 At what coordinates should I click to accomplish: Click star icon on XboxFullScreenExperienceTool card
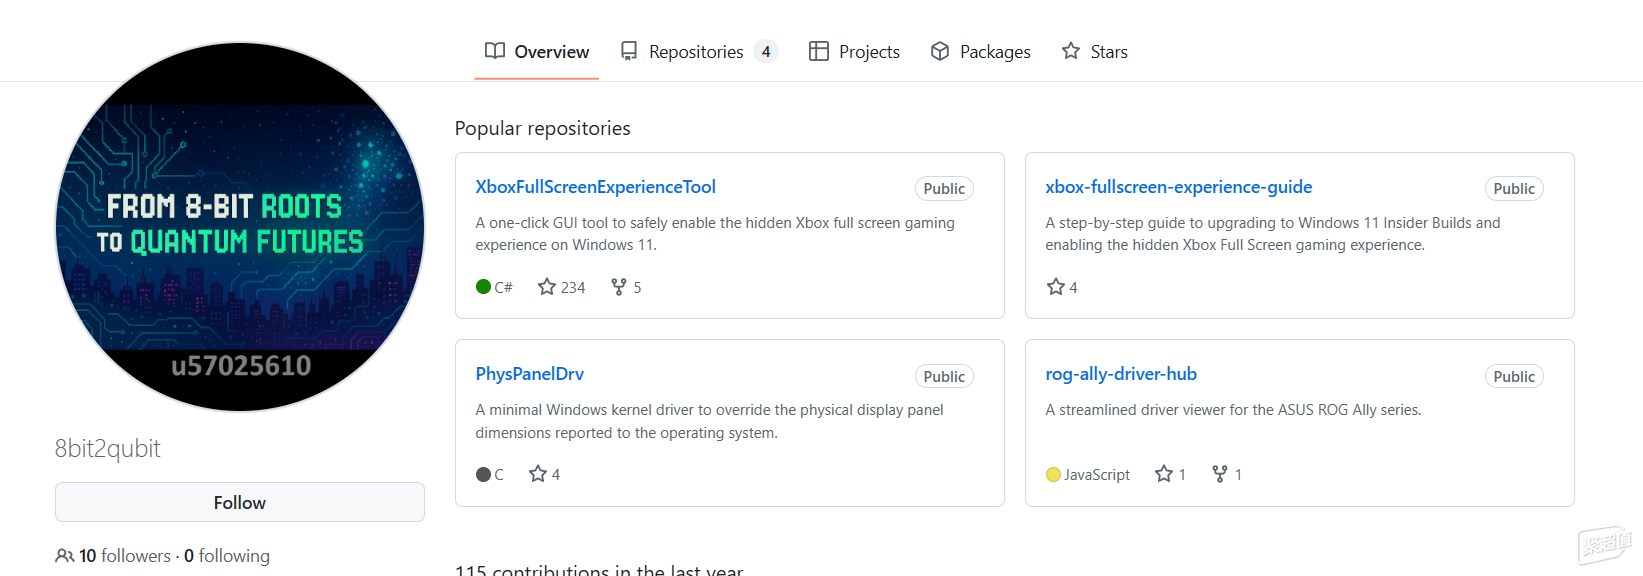[547, 287]
